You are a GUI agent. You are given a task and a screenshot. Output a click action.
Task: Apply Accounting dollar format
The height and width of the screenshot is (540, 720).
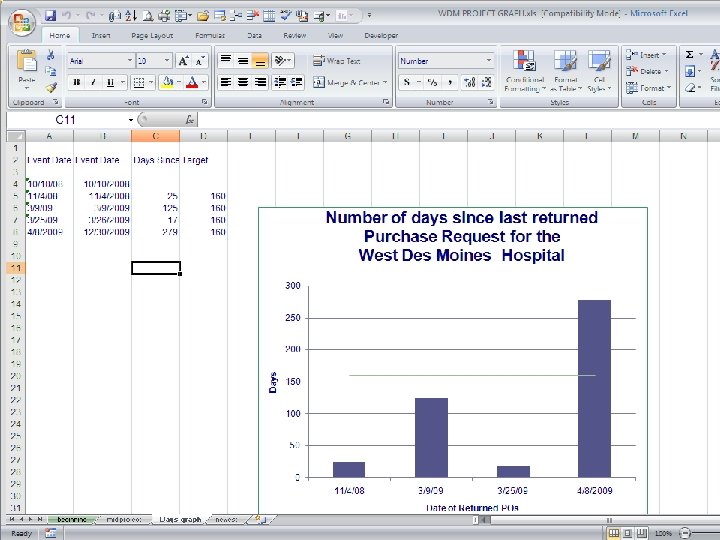pos(407,82)
